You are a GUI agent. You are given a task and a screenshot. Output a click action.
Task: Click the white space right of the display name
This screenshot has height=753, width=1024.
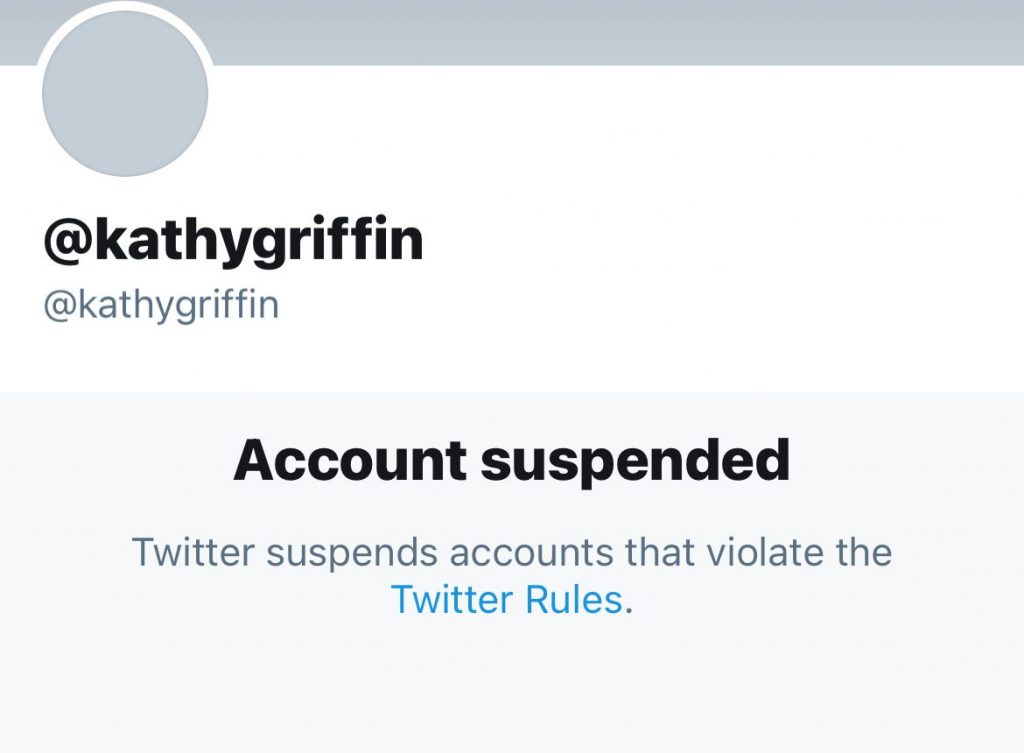pos(700,242)
